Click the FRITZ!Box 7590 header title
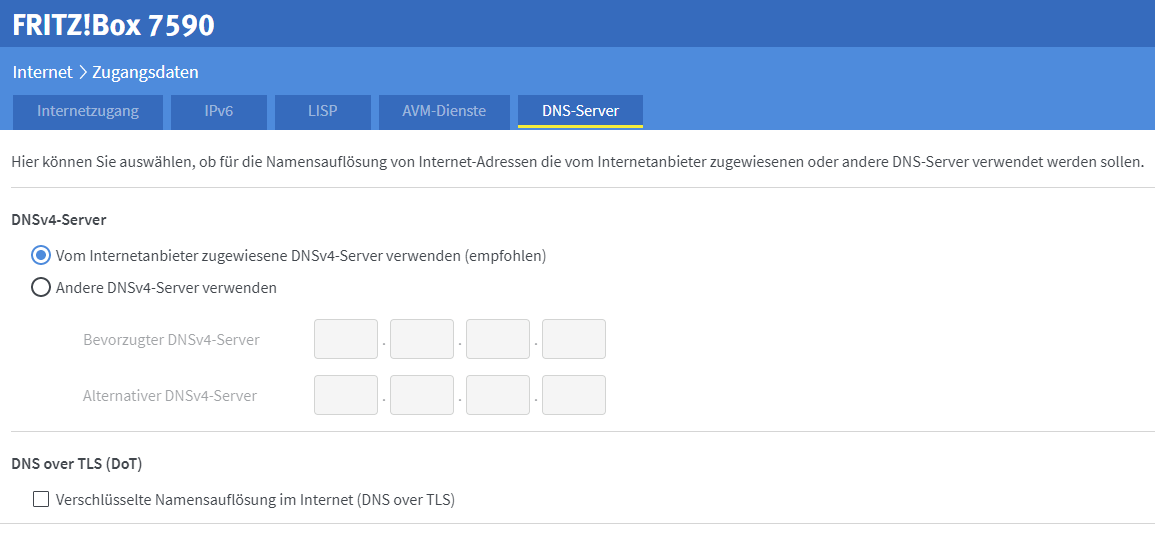 pos(113,25)
